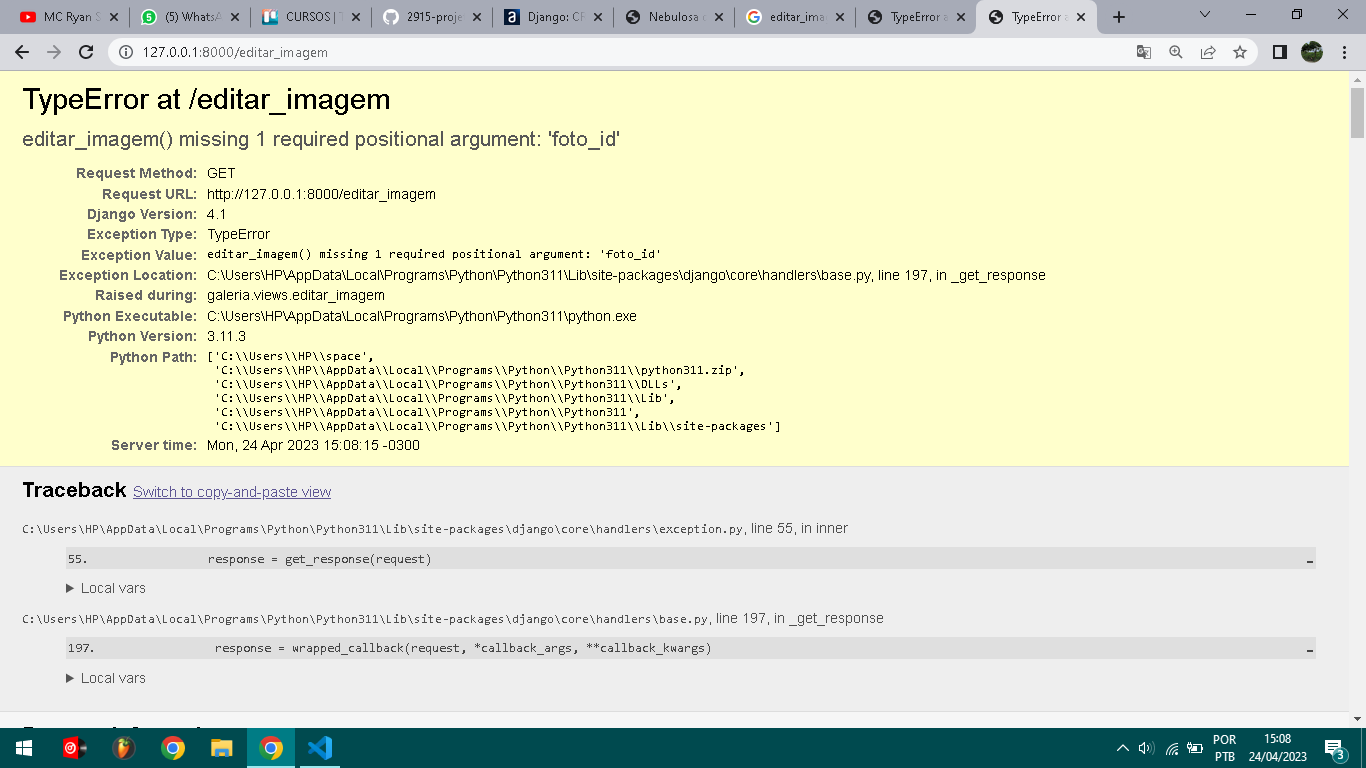Switch to Nebulosa tab

click(674, 17)
